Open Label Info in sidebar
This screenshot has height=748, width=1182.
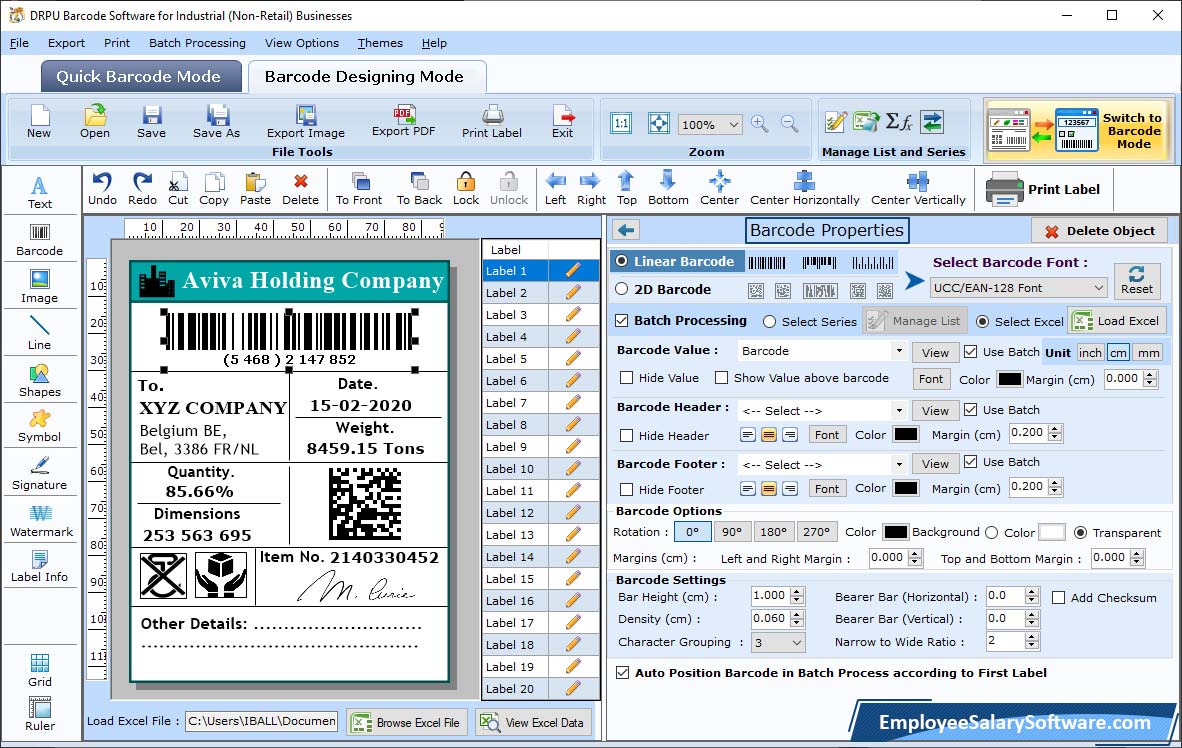coord(39,566)
